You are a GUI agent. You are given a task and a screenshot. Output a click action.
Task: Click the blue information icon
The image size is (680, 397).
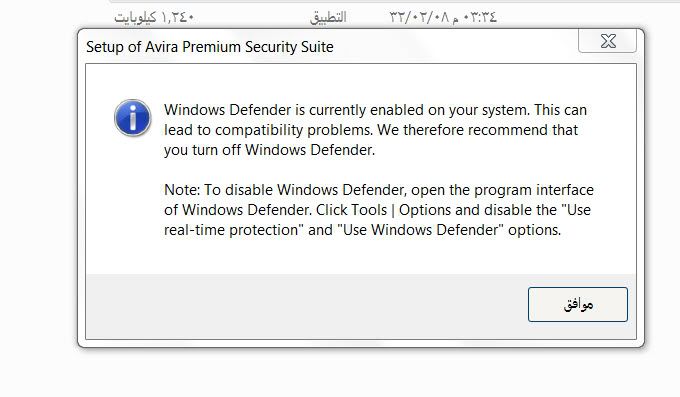coord(133,118)
